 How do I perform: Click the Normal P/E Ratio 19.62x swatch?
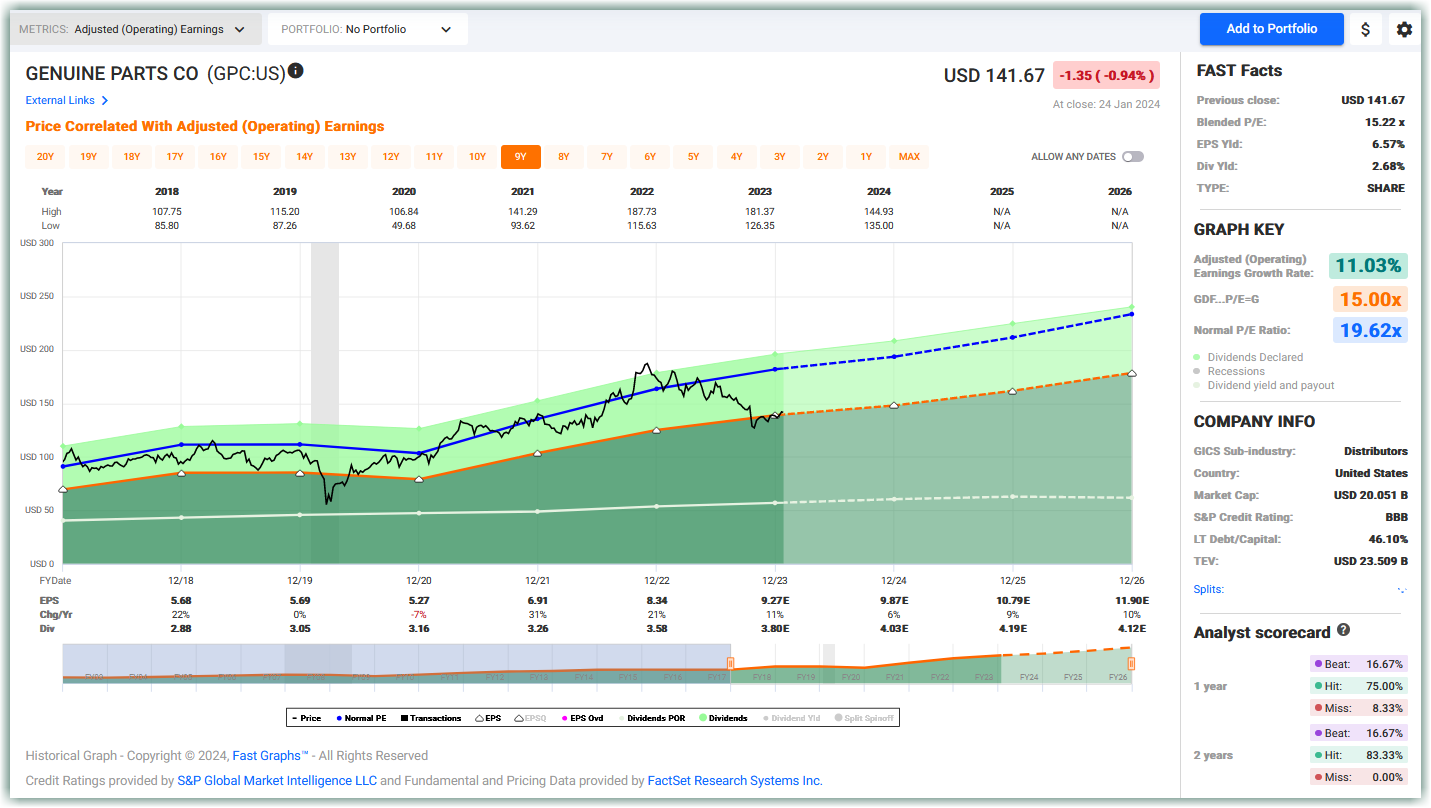(x=1369, y=330)
